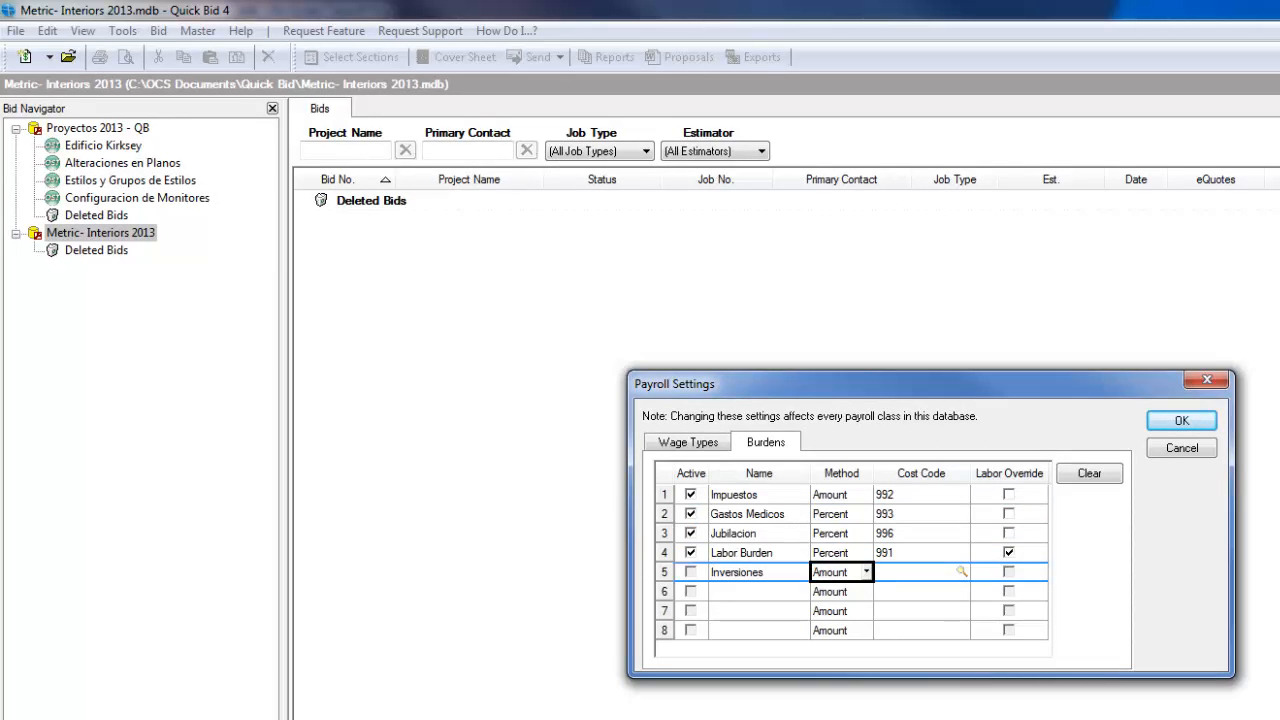Click Cost Code cell for Jubilacion
Image resolution: width=1280 pixels, height=720 pixels.
click(x=920, y=533)
